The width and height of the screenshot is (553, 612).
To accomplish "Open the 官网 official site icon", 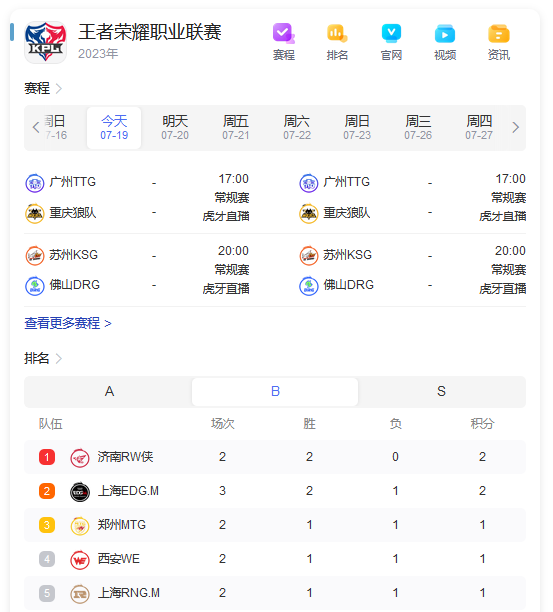I will [x=391, y=42].
